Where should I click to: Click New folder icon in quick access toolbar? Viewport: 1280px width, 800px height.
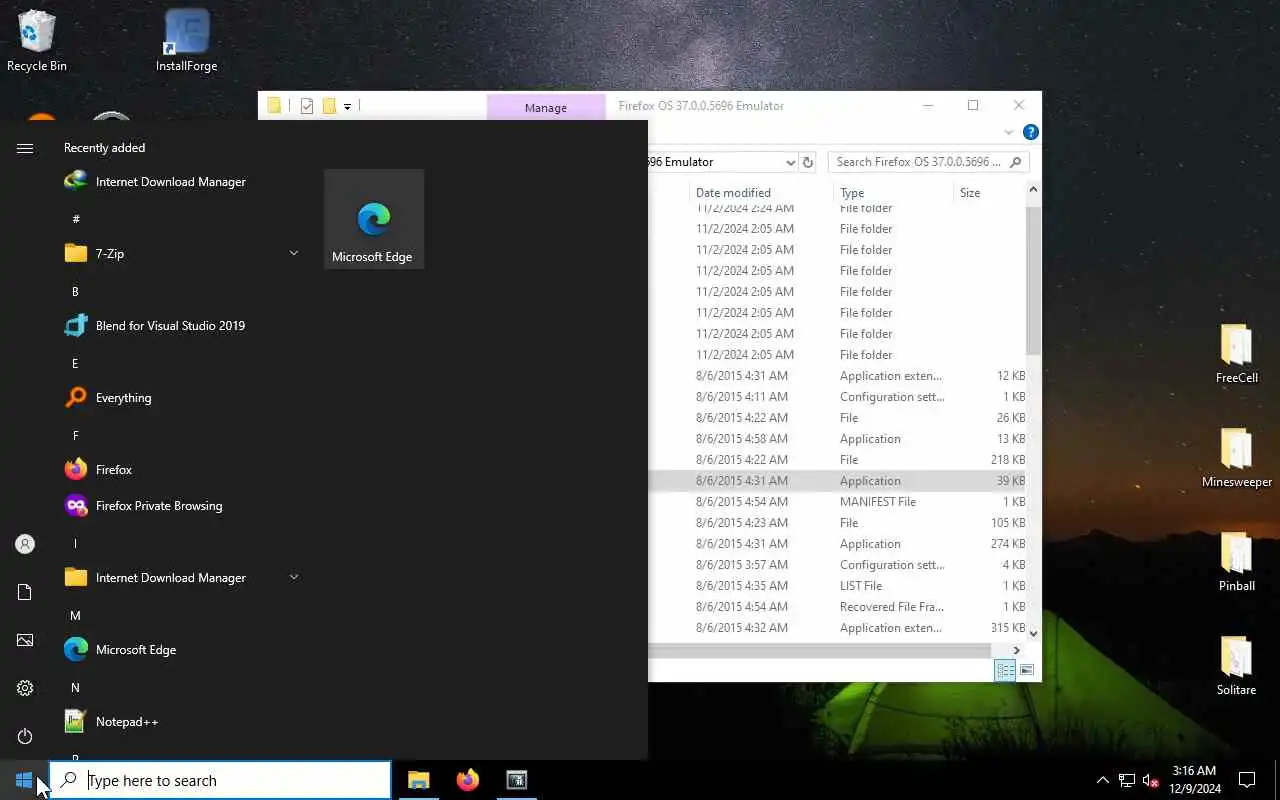coord(329,106)
